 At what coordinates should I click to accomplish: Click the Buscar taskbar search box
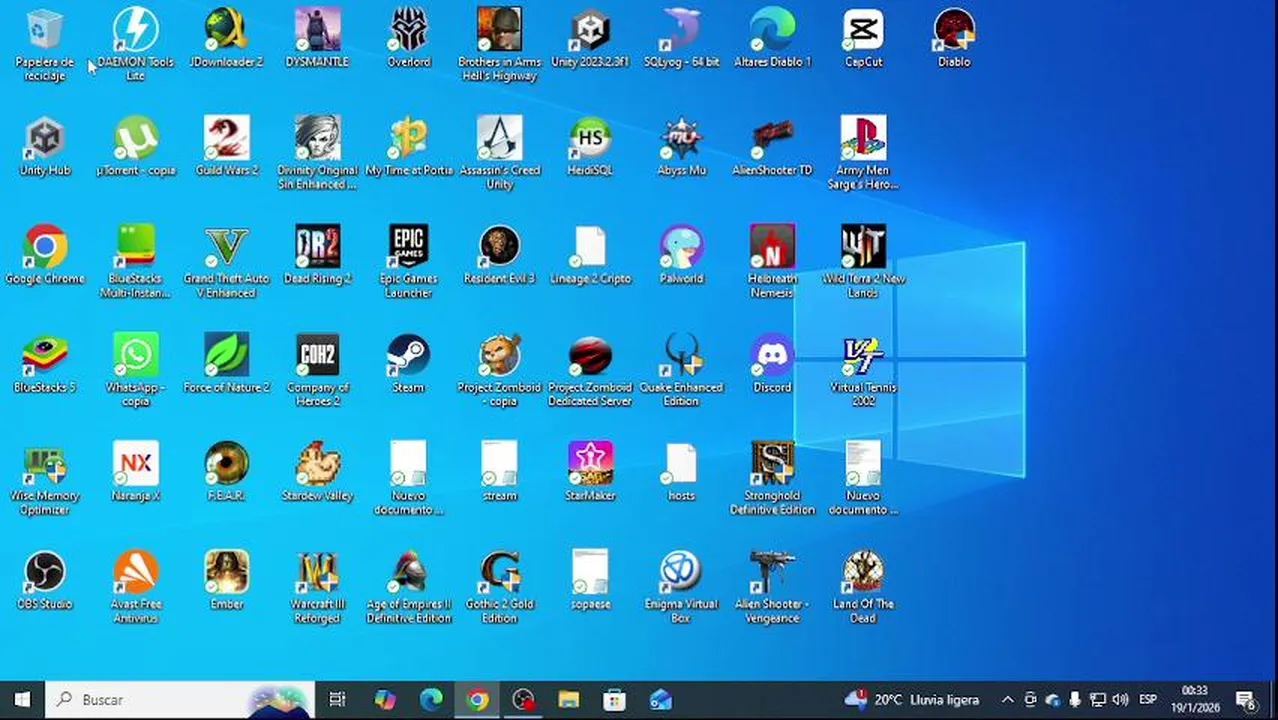180,700
